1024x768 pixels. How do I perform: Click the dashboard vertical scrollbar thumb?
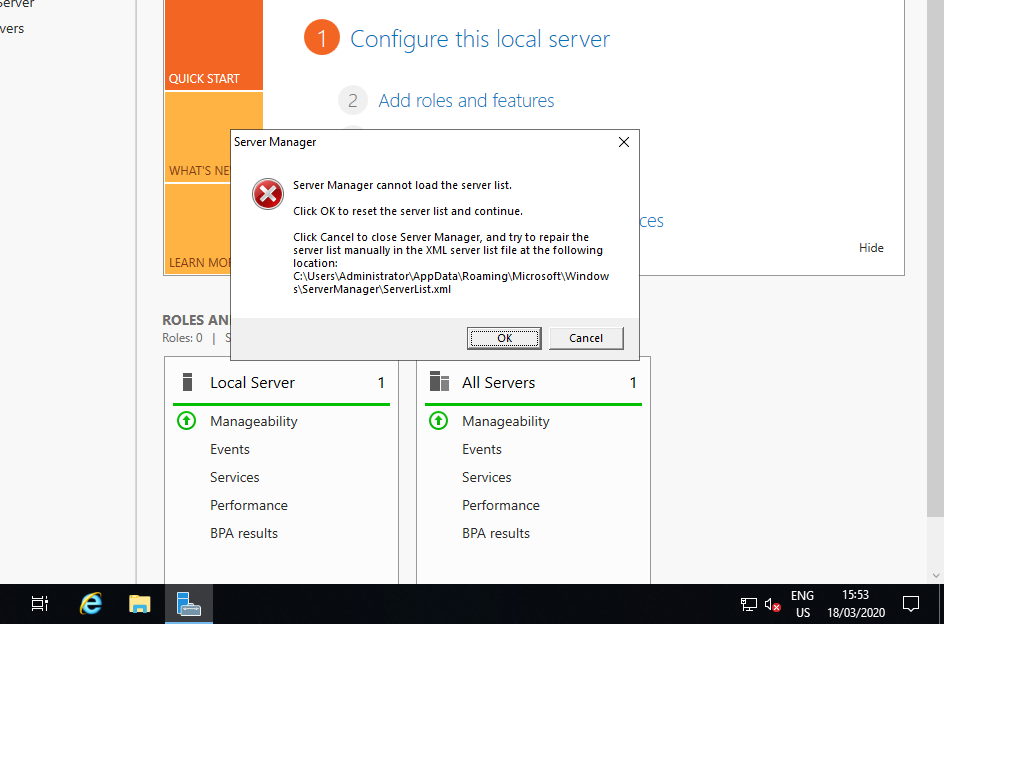pyautogui.click(x=935, y=259)
